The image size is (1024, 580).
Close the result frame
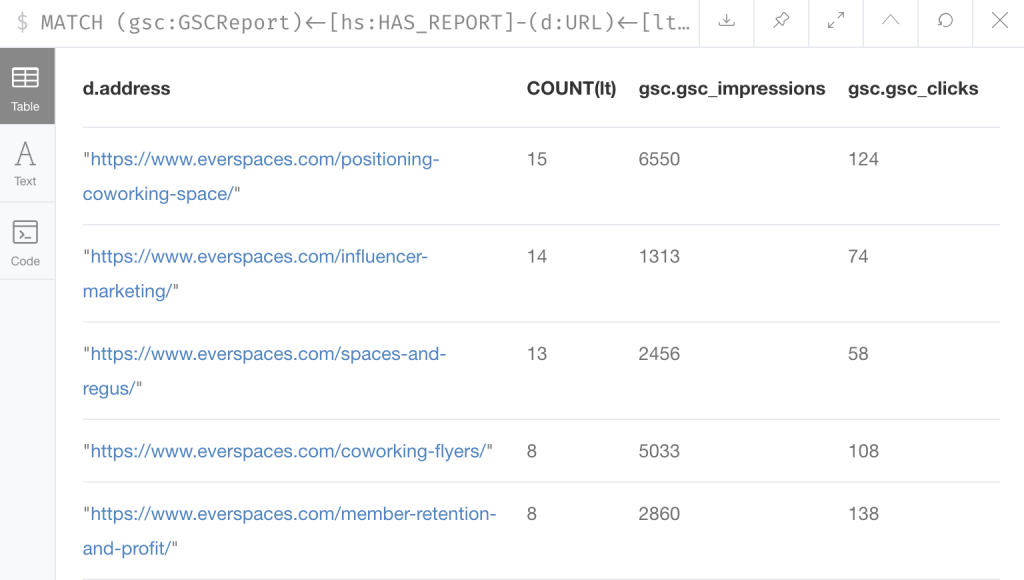click(999, 21)
